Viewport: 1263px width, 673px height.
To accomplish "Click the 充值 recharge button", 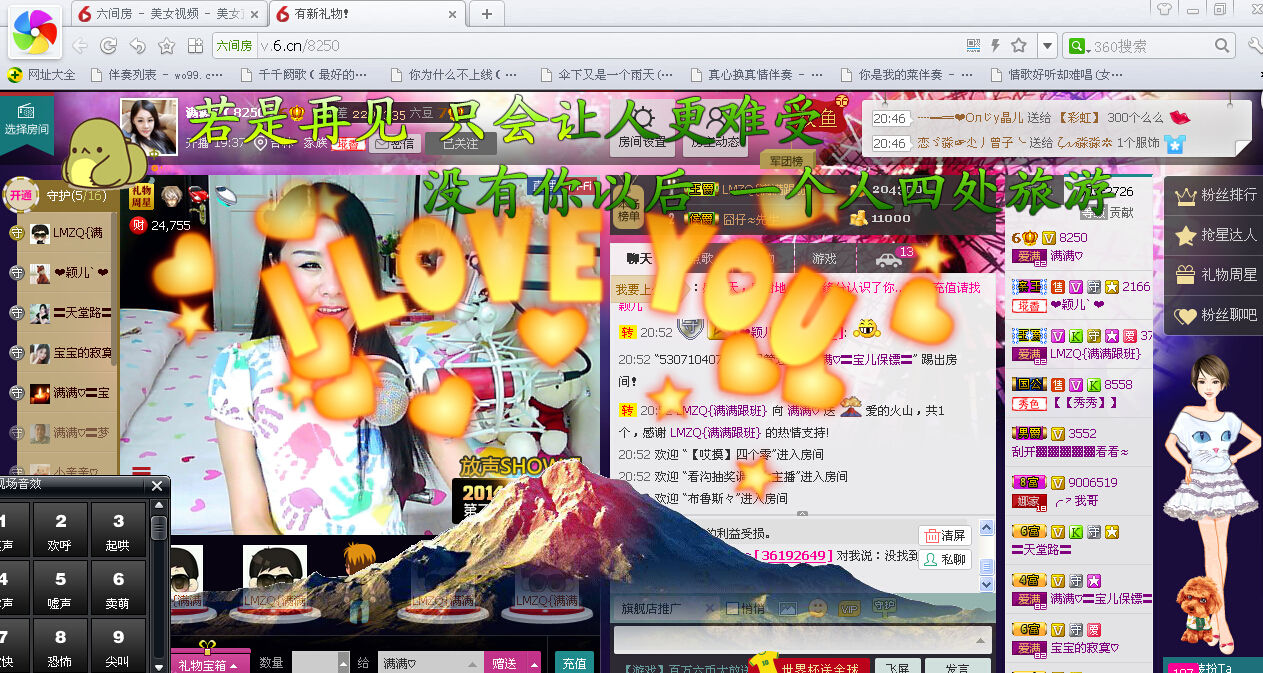I will [x=574, y=663].
